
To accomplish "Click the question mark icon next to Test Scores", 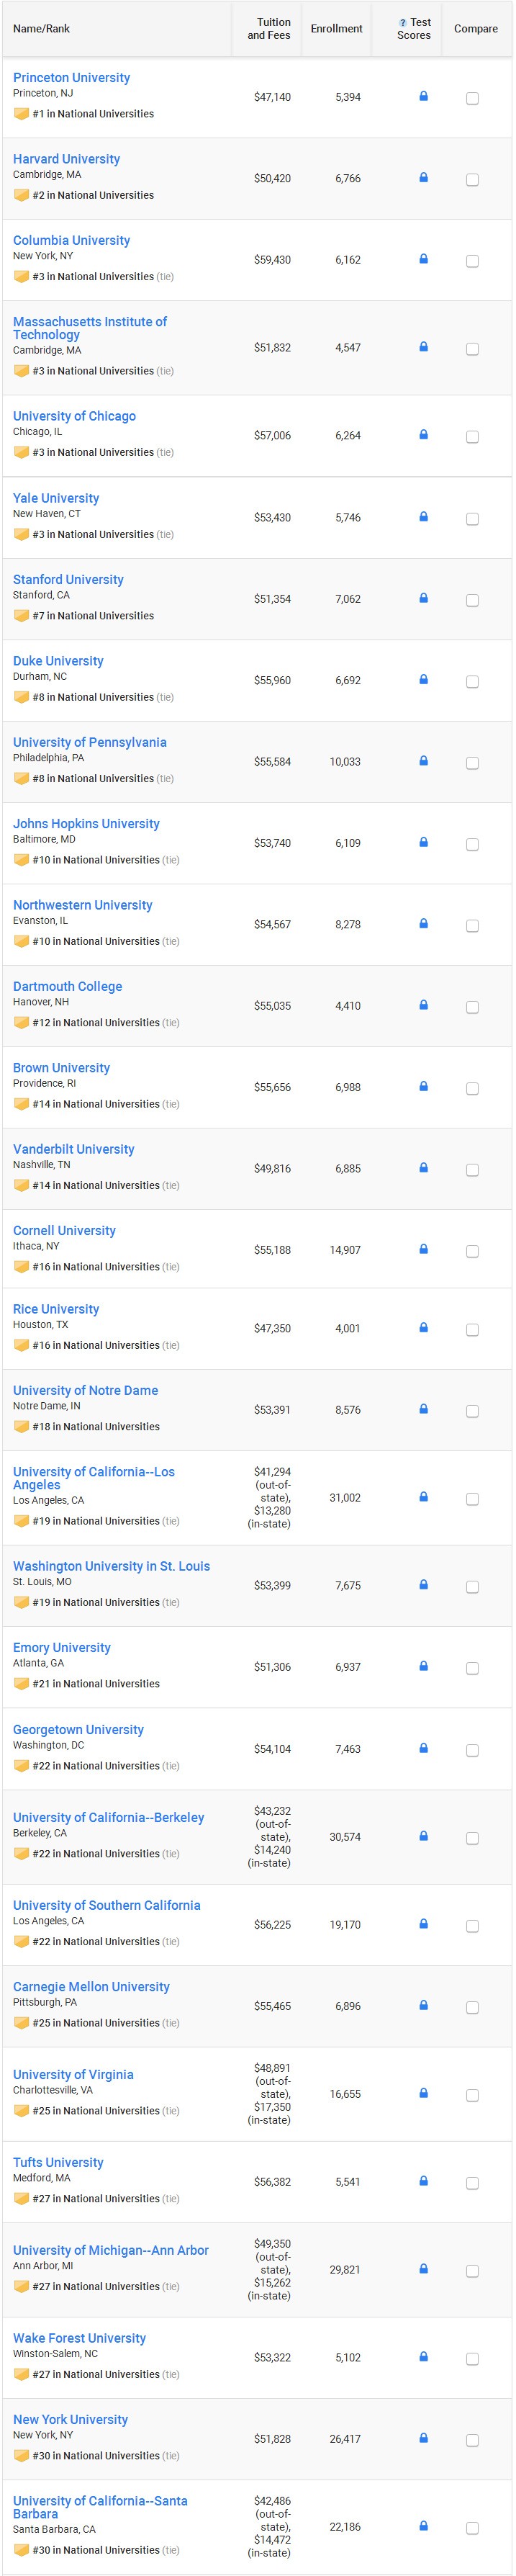I will (x=402, y=23).
